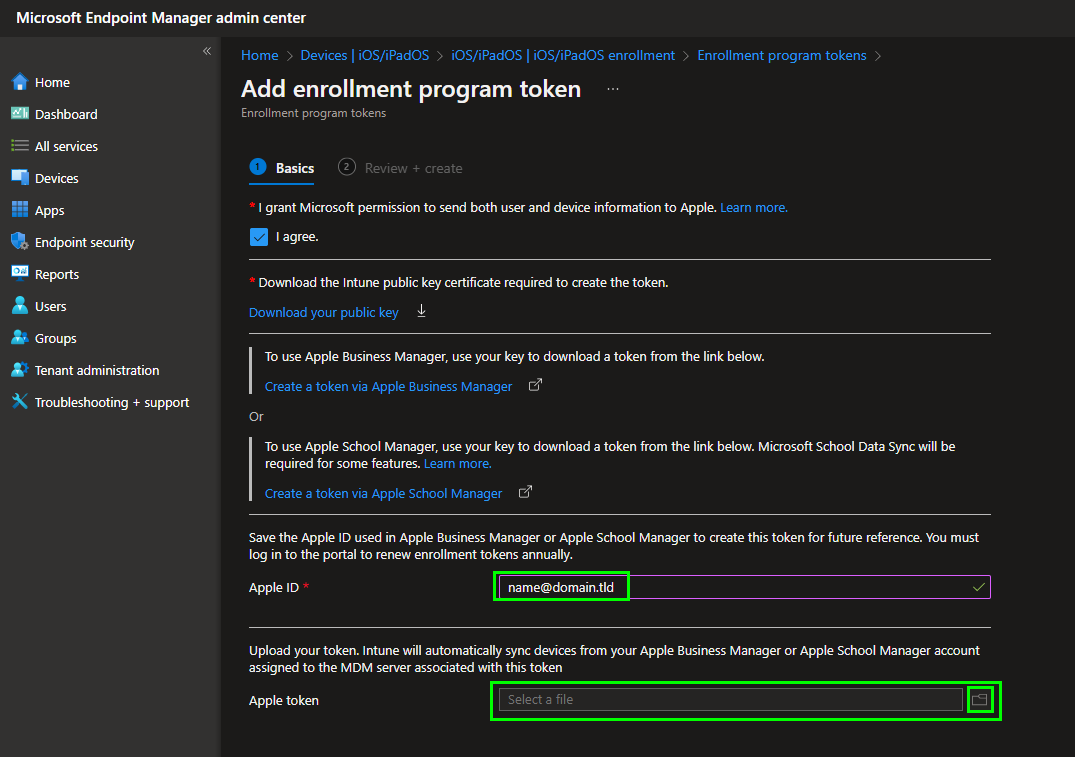1075x757 pixels.
Task: Select the Basics step tab
Action: [x=294, y=168]
